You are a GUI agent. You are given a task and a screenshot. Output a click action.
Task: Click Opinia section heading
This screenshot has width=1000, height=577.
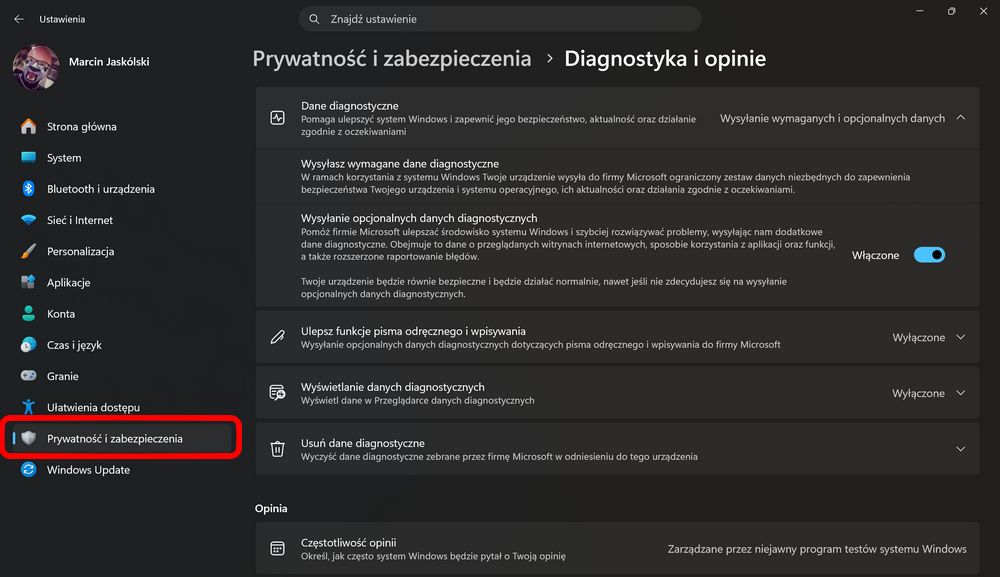271,508
